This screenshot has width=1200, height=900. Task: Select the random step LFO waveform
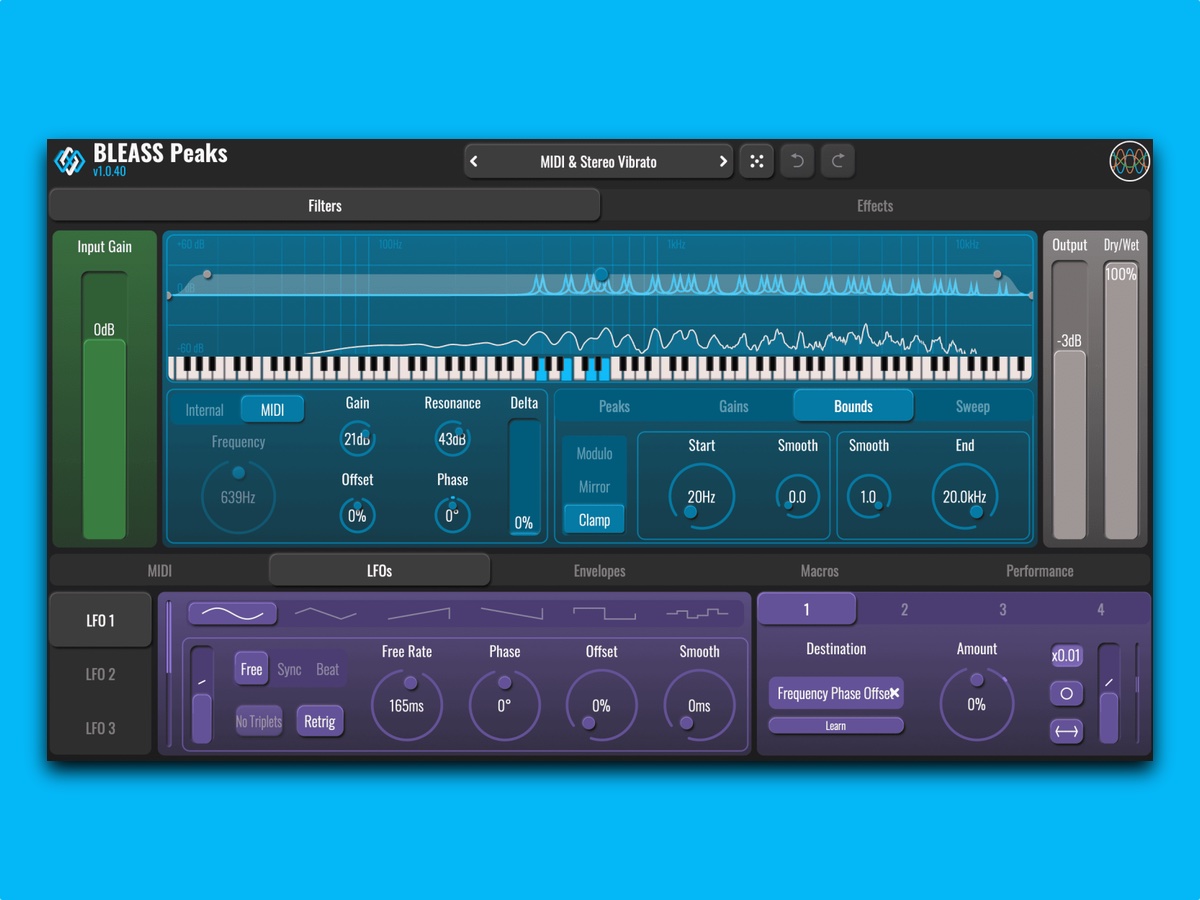click(x=697, y=613)
